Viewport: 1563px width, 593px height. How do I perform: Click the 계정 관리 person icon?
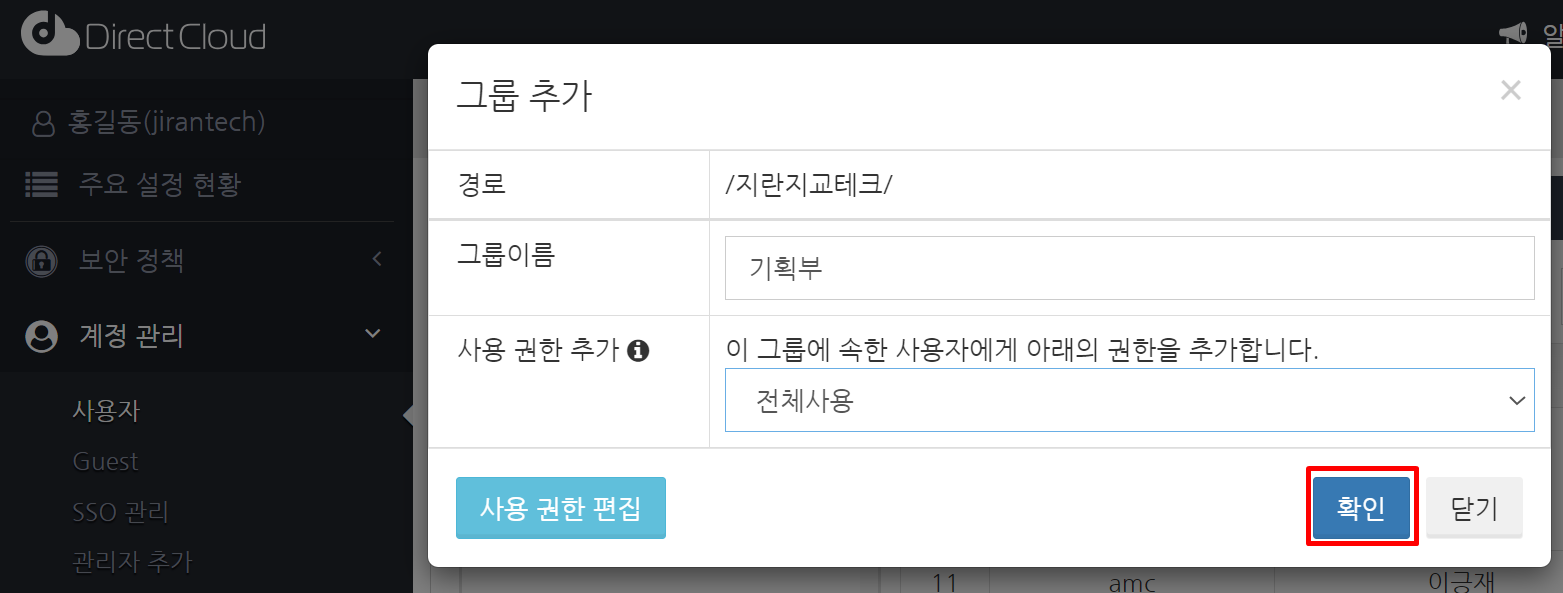[x=41, y=336]
